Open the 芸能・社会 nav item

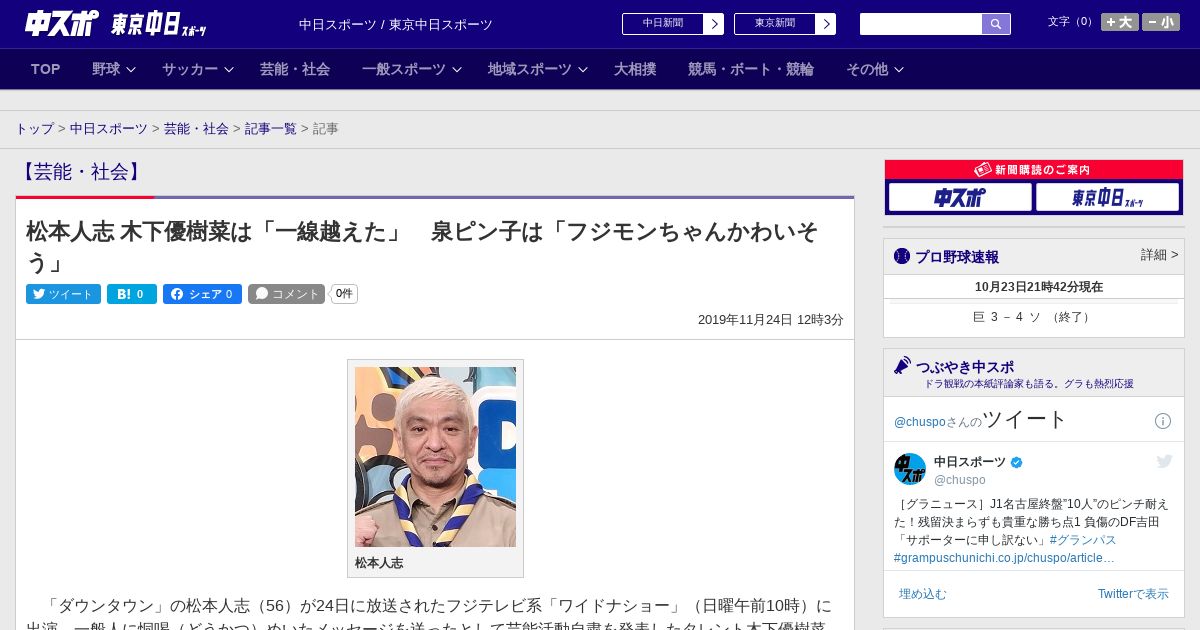coord(295,69)
